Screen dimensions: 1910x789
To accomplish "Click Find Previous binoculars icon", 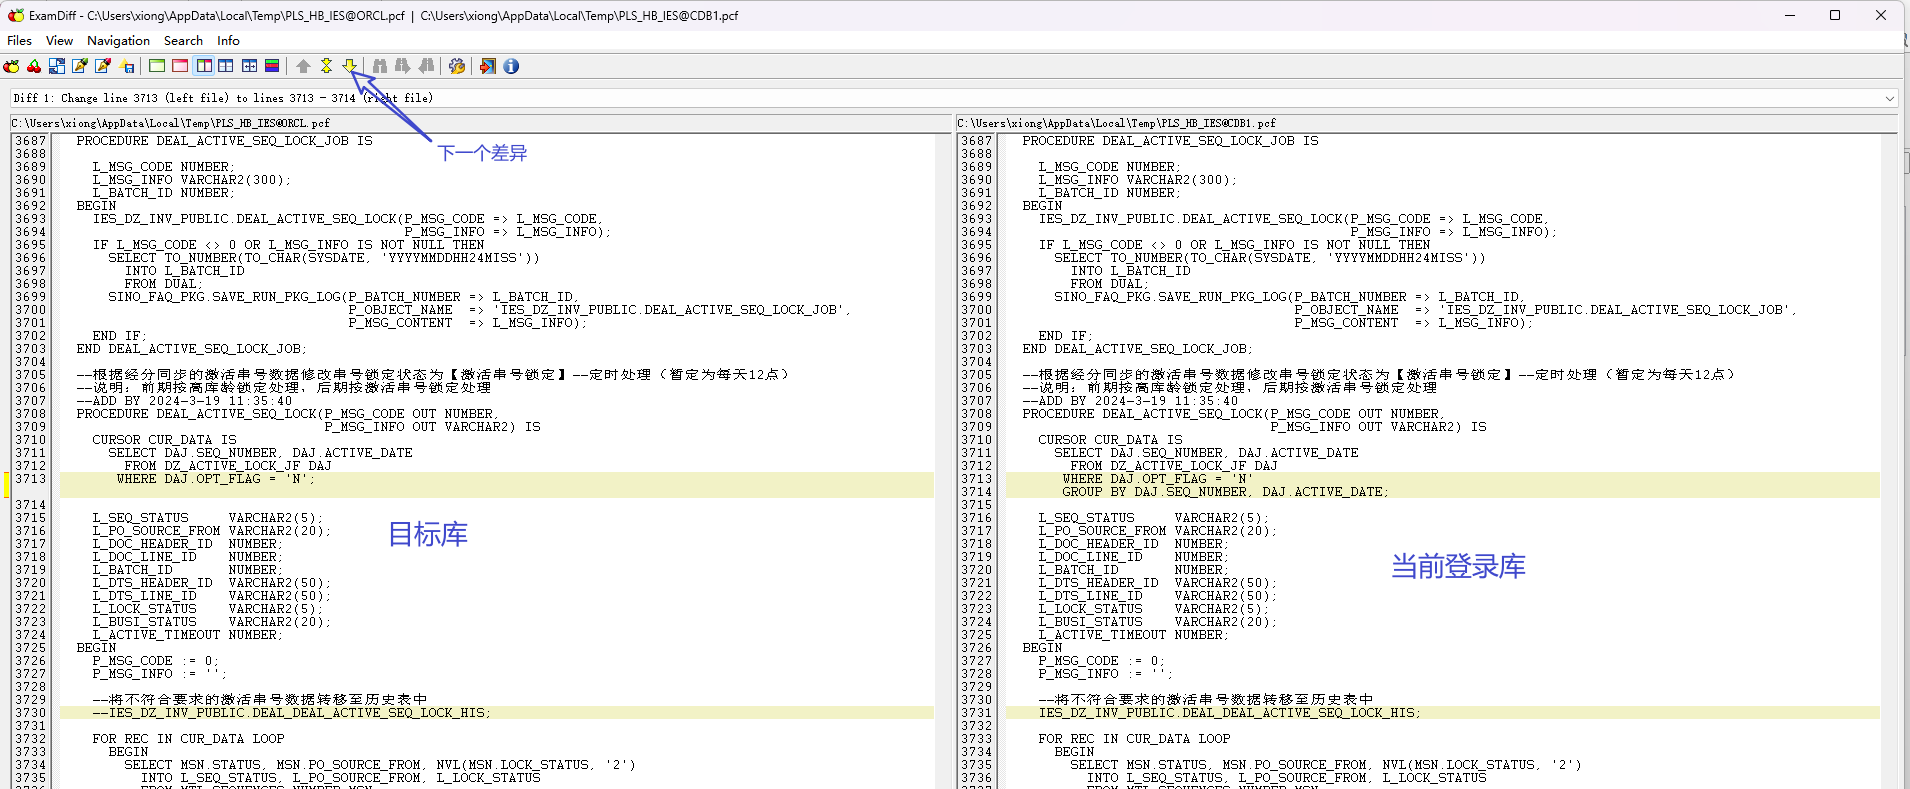I will point(427,66).
